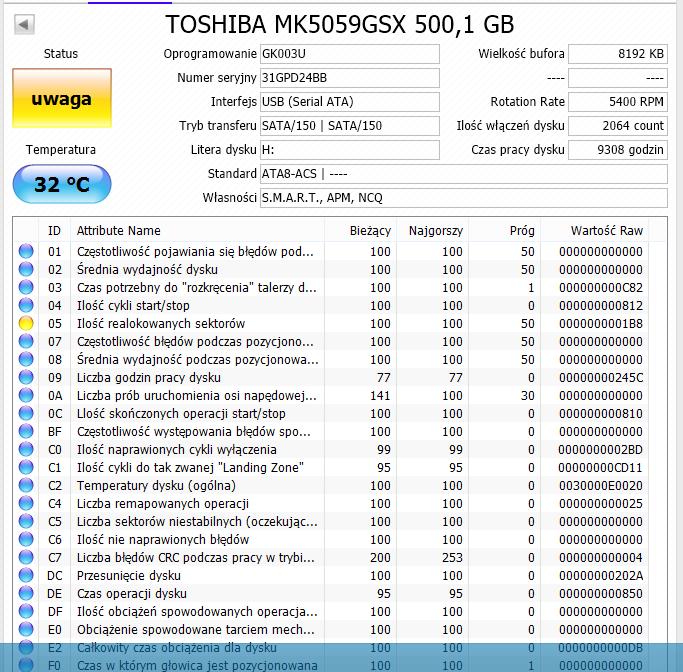Click the blue status dot of attribute E0
This screenshot has width=683, height=672.
(26, 629)
